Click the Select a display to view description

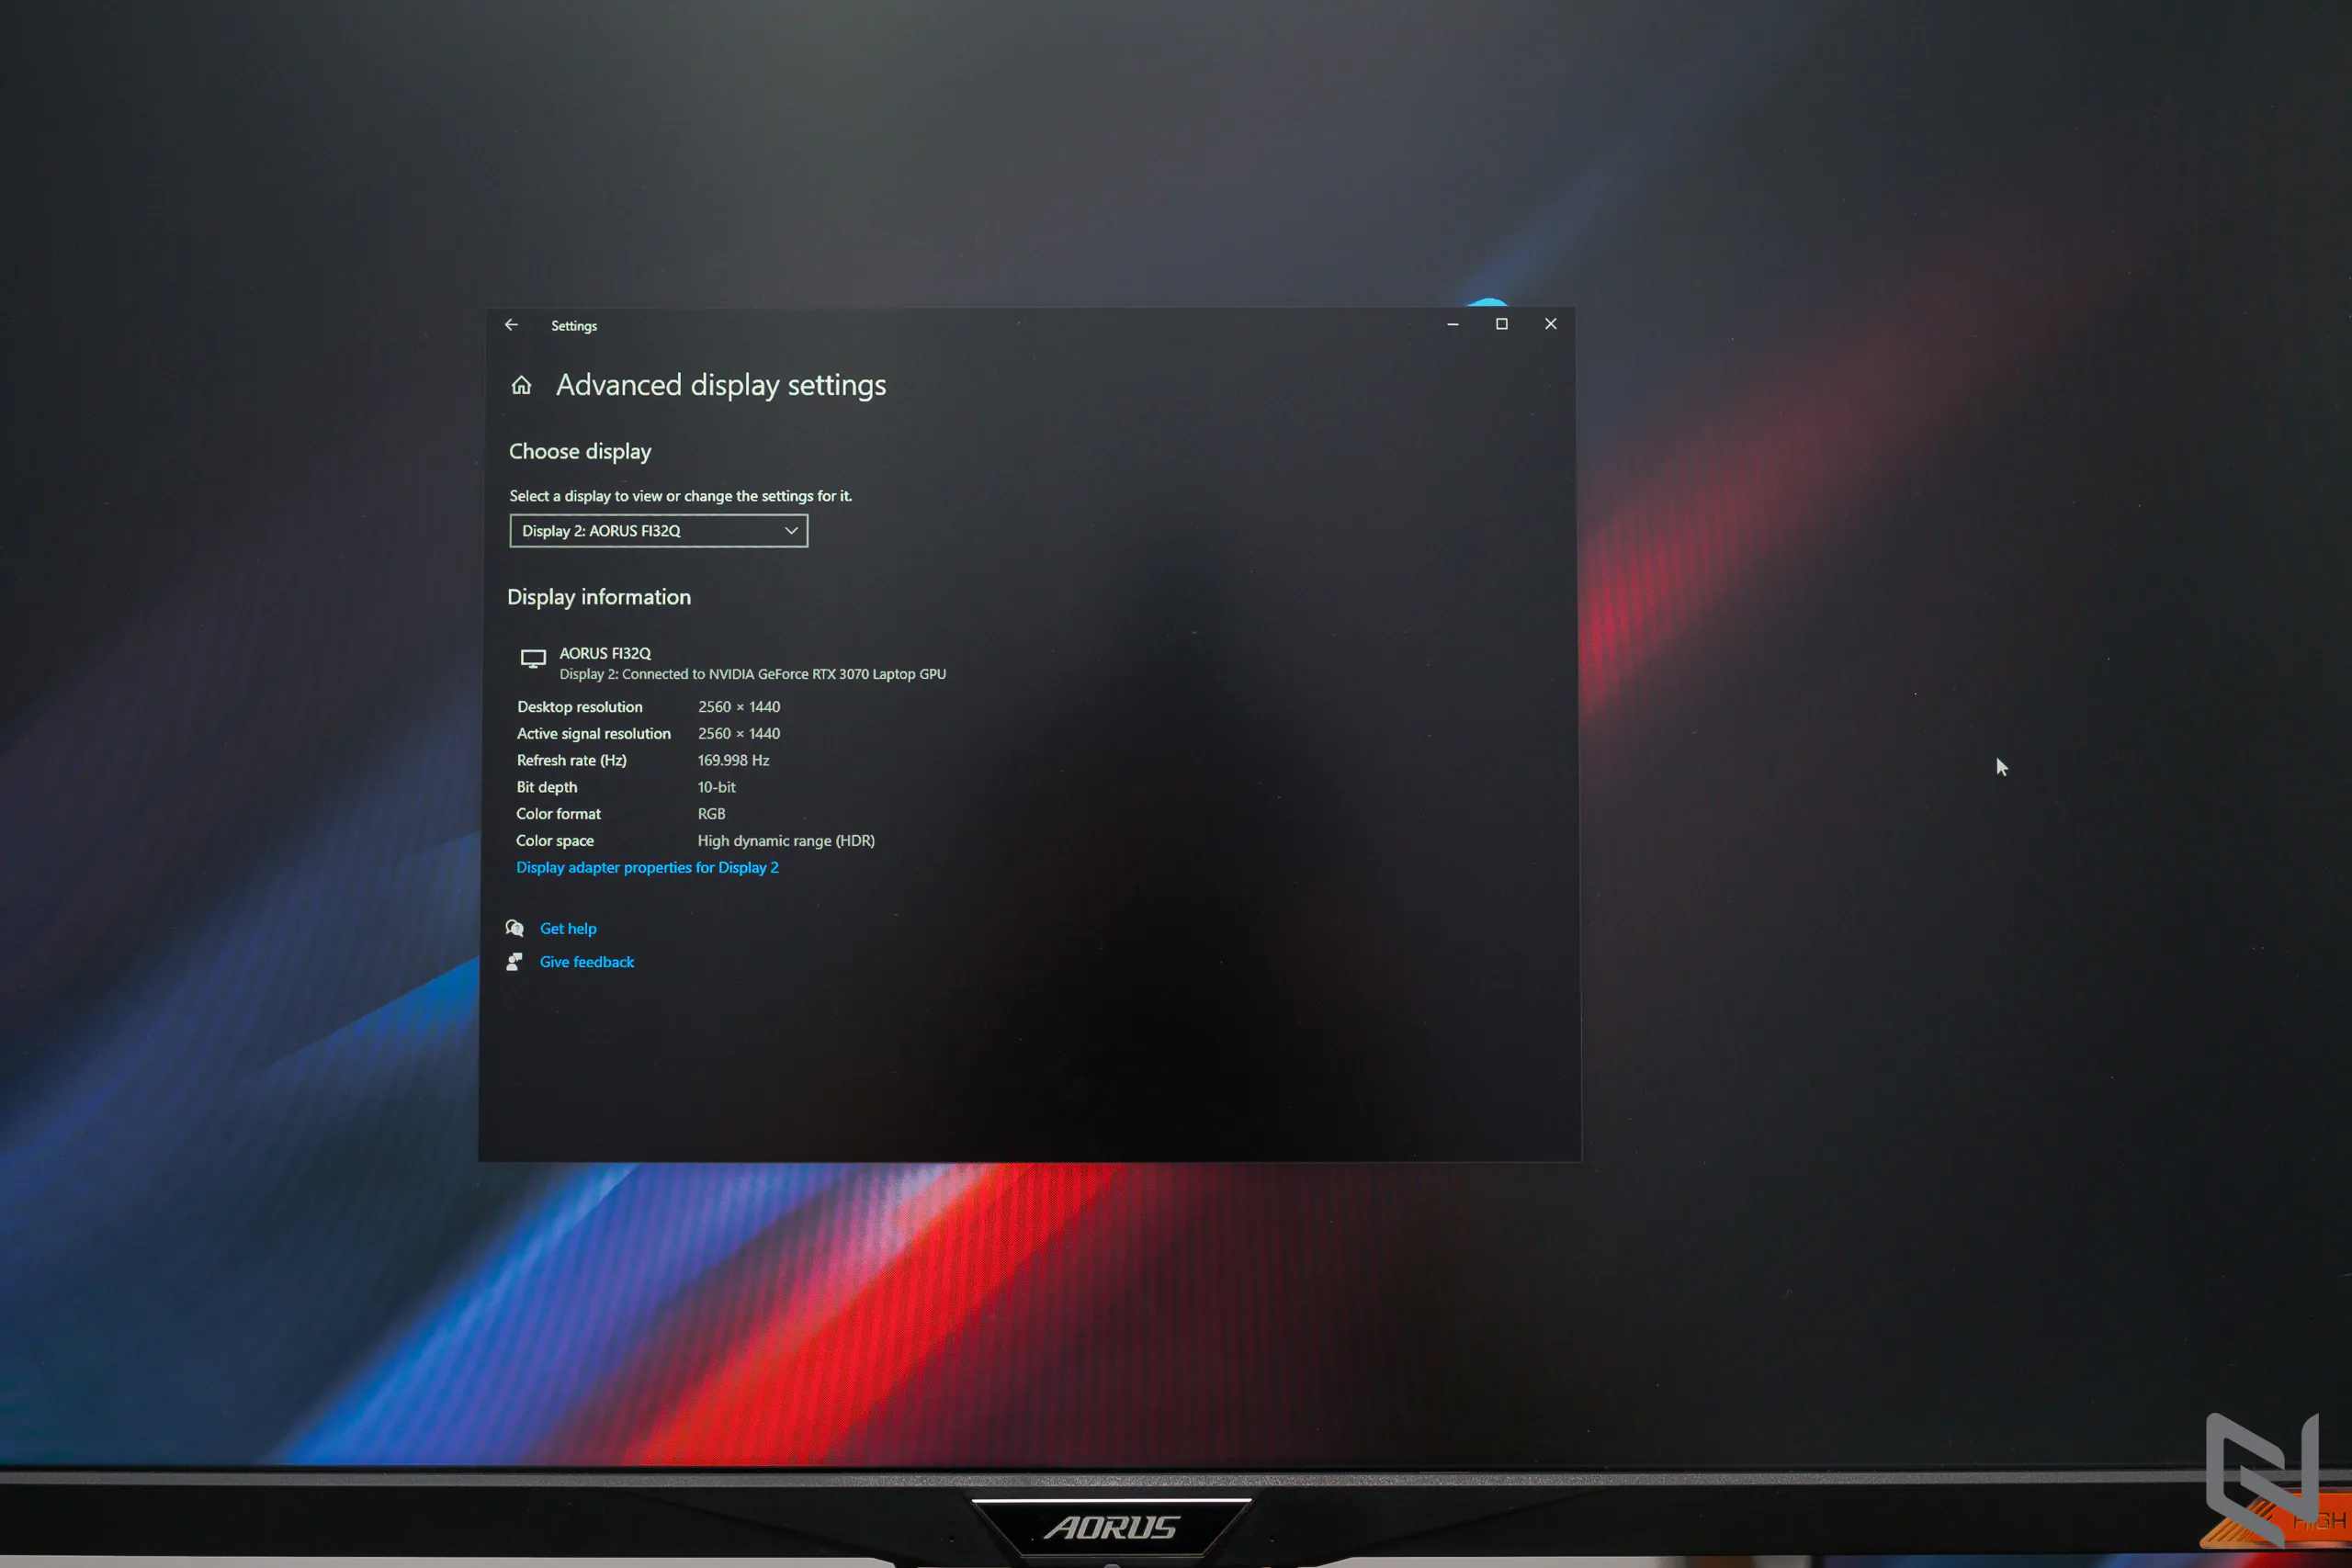point(680,496)
